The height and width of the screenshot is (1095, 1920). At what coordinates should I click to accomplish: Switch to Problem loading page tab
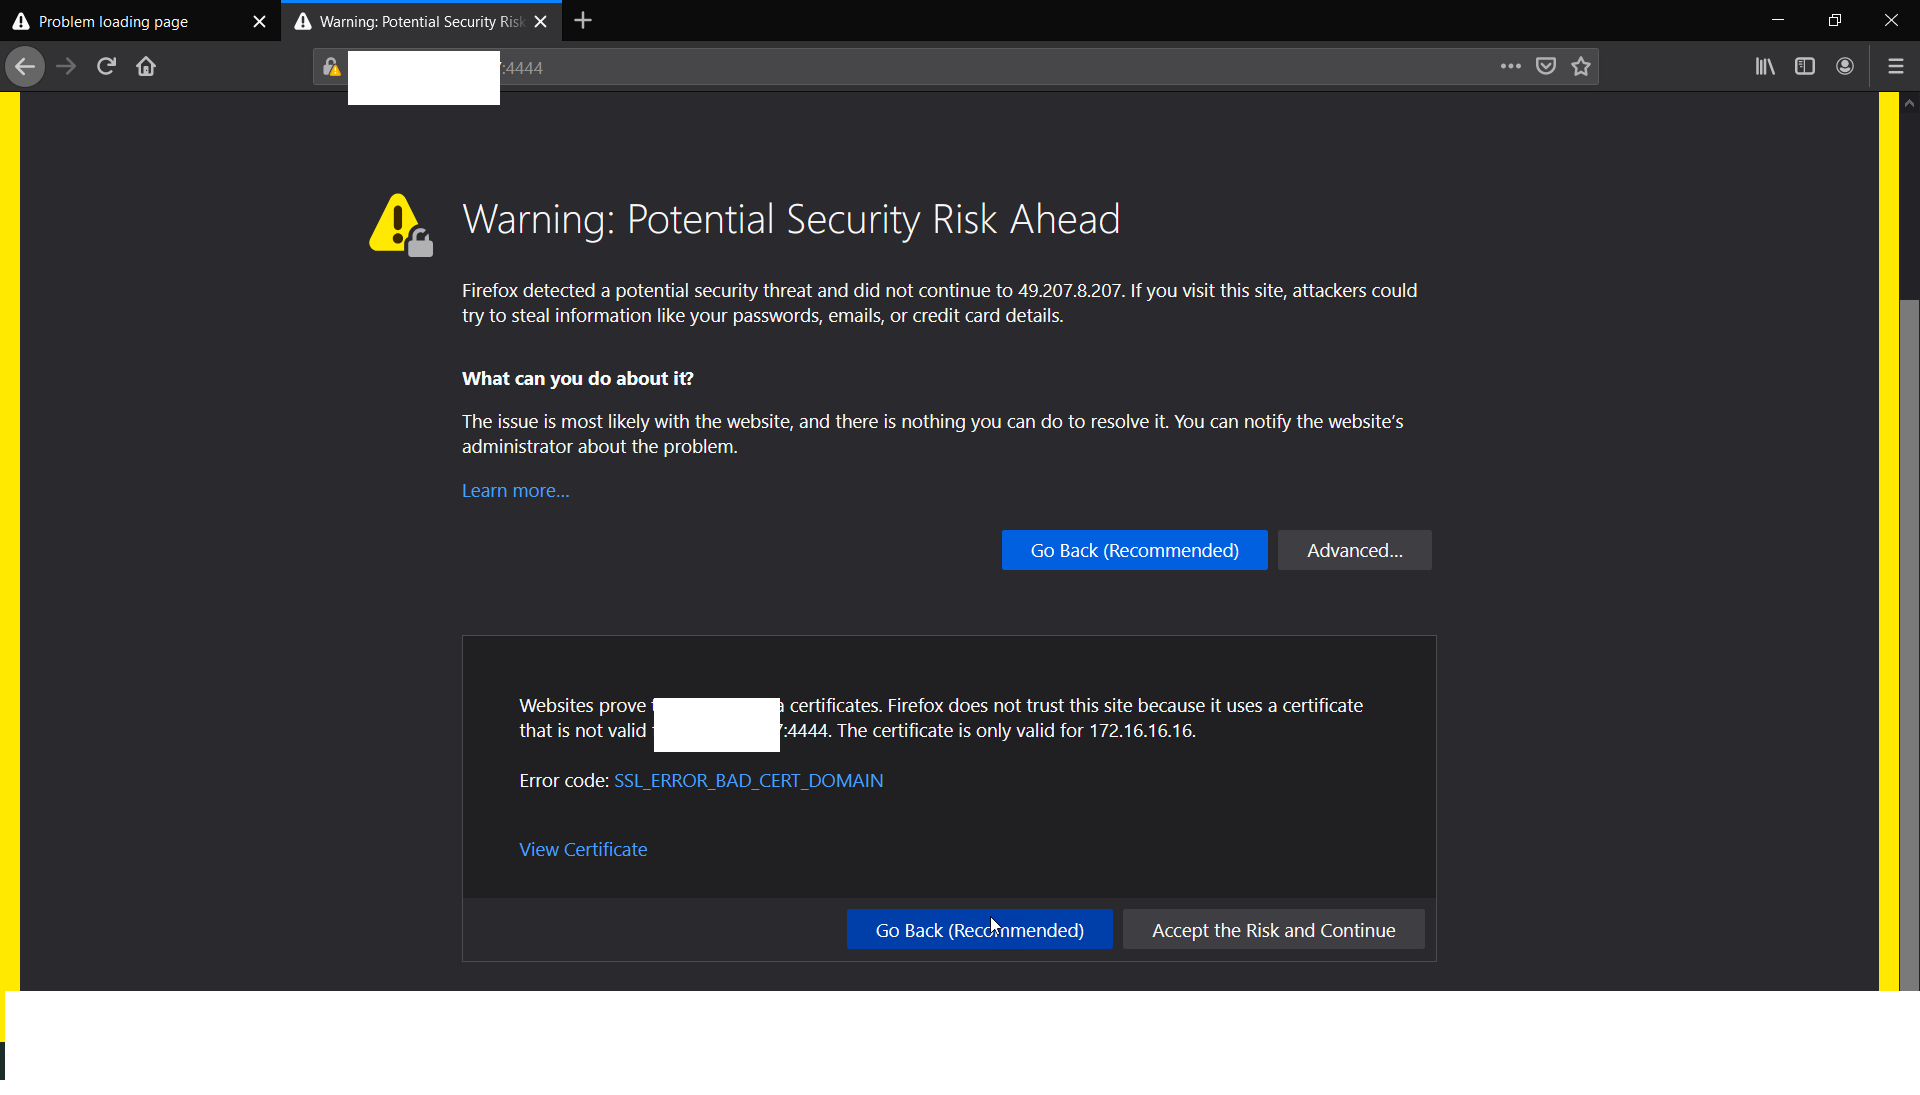[140, 21]
